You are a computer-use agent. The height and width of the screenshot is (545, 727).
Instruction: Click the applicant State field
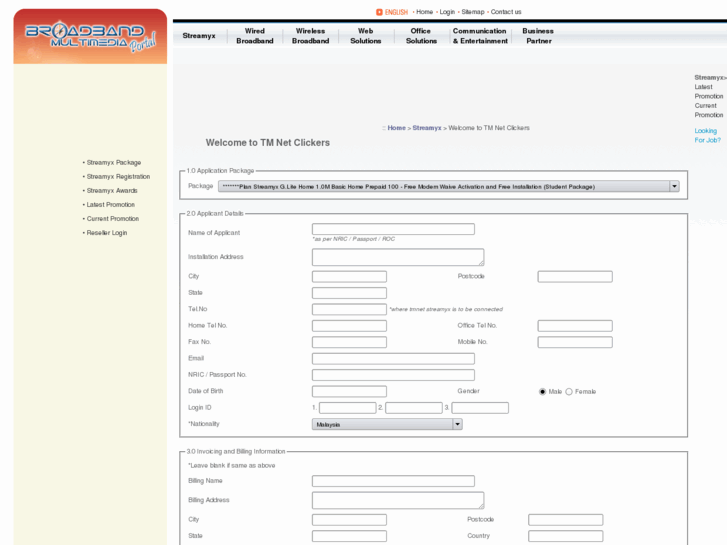click(350, 293)
